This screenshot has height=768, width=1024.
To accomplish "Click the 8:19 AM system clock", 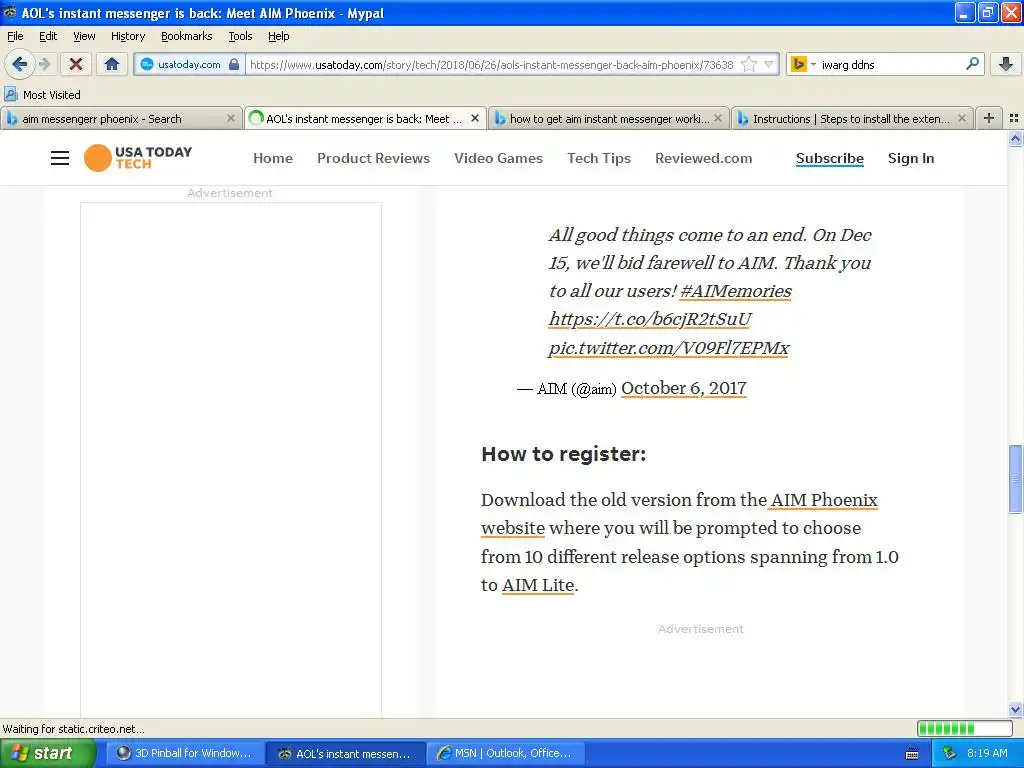I will pyautogui.click(x=987, y=754).
